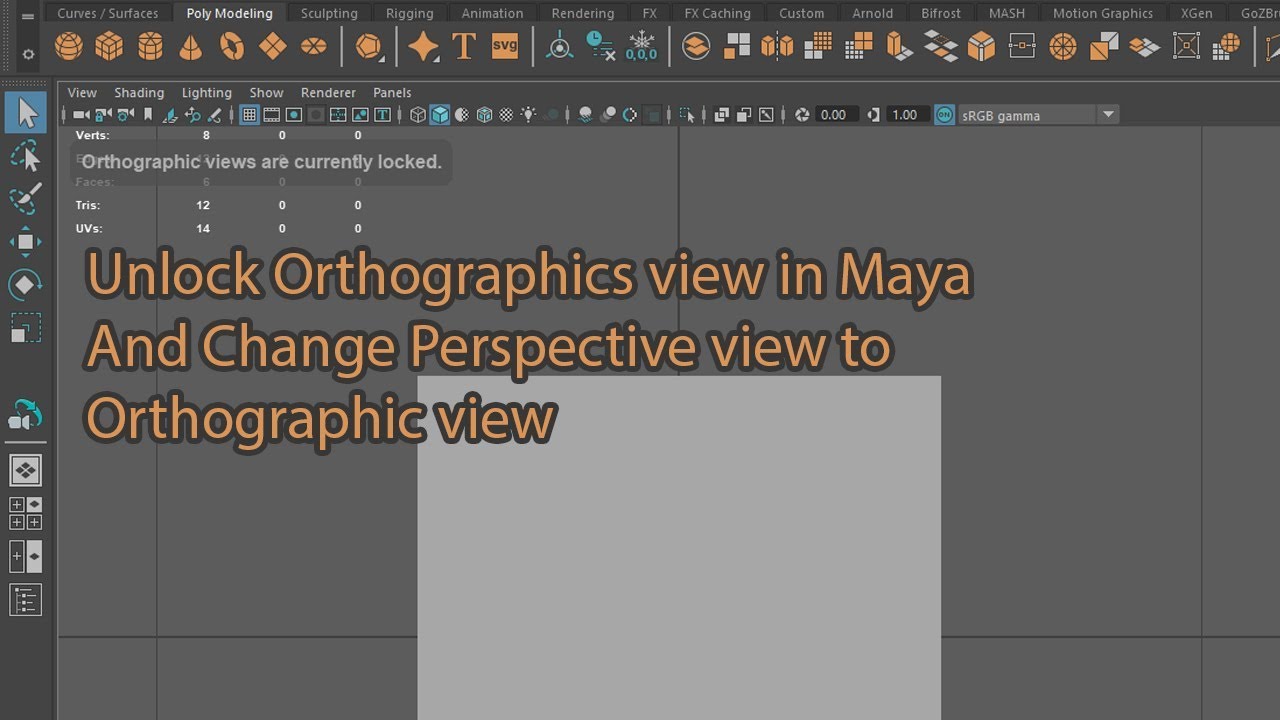Create a polygon torus from the shelf
This screenshot has width=1280, height=720.
(232, 46)
